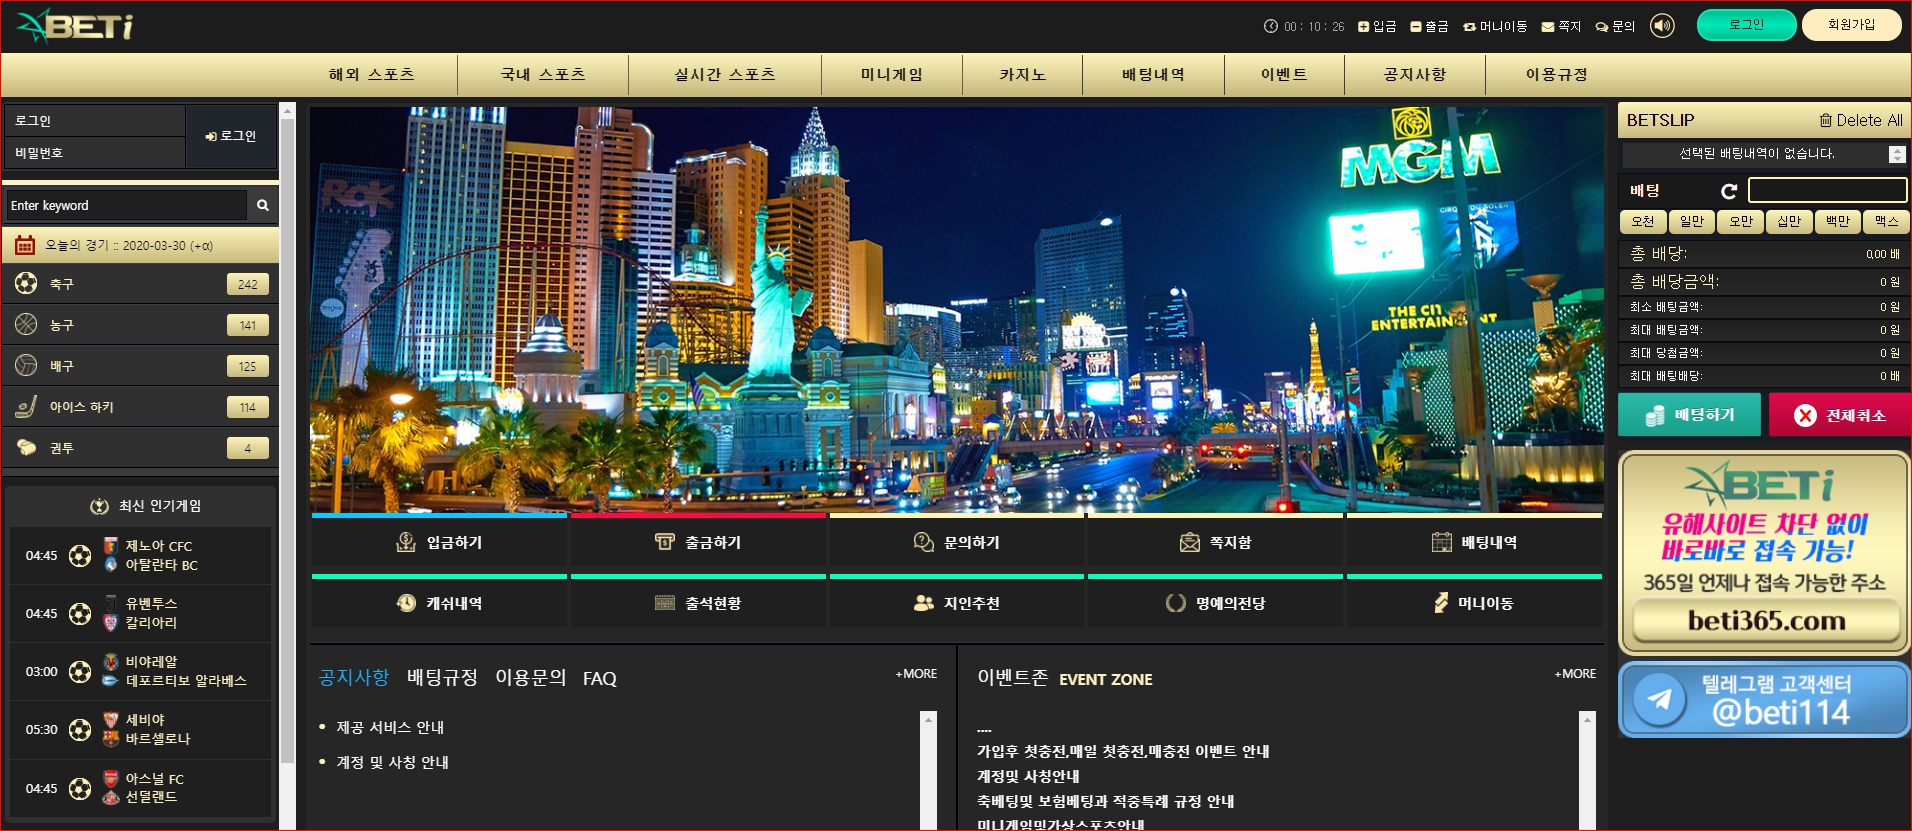This screenshot has width=1912, height=831.
Task: Open 문의 inquiry in top bar
Action: 1615,26
